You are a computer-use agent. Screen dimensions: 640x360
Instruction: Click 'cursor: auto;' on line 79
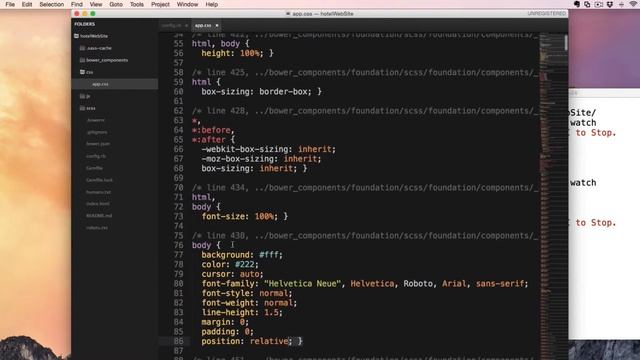(x=232, y=274)
